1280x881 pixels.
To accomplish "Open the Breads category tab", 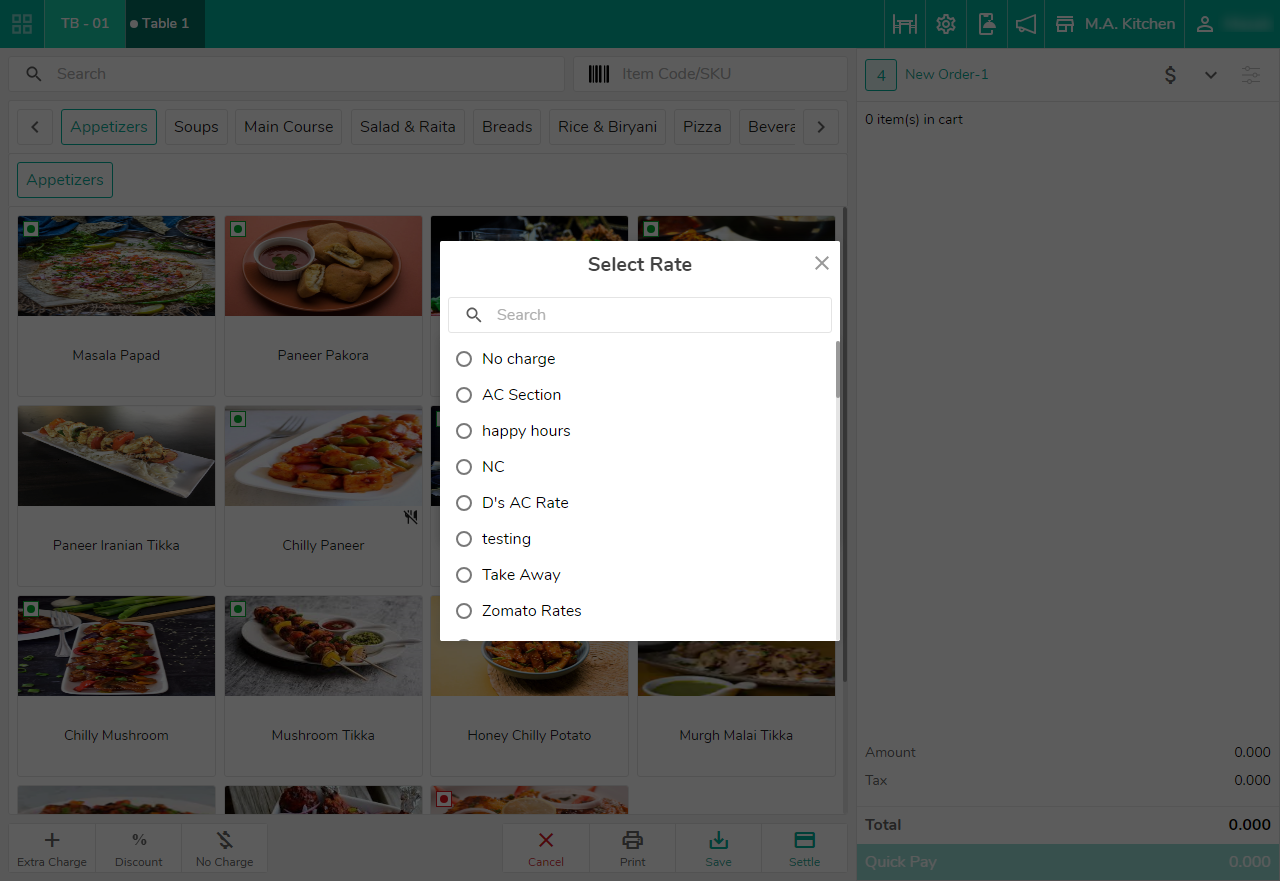I will pos(507,127).
